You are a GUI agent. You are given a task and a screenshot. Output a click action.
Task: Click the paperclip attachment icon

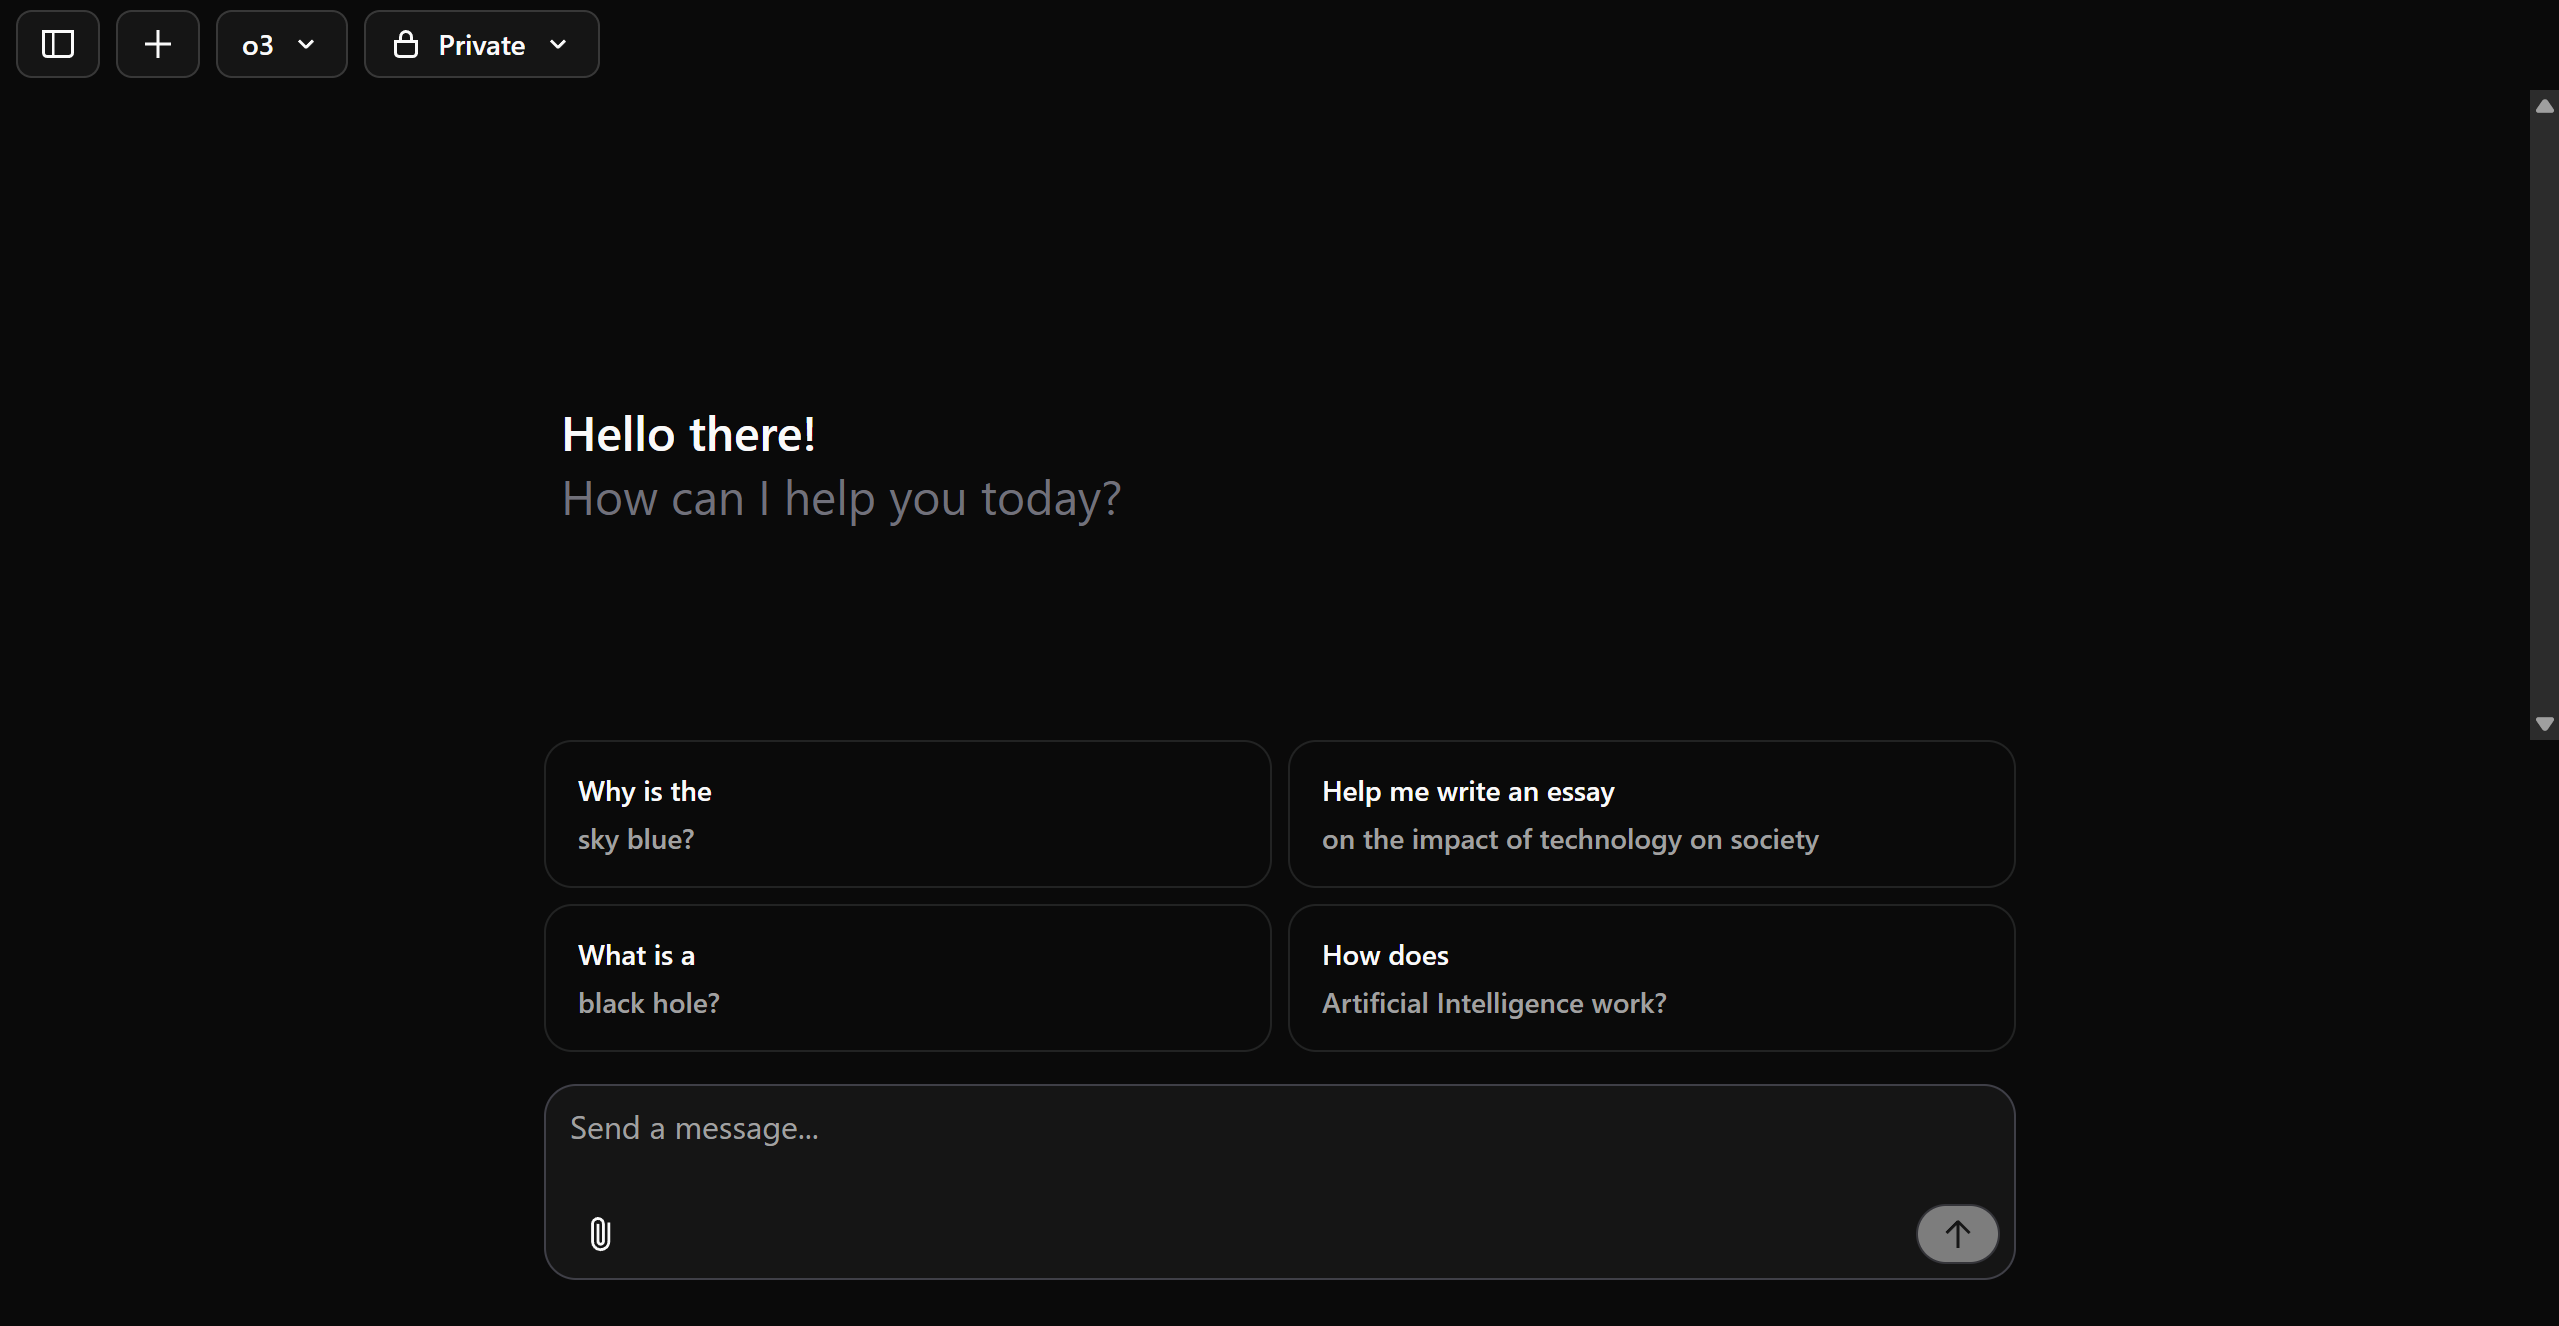coord(600,1234)
